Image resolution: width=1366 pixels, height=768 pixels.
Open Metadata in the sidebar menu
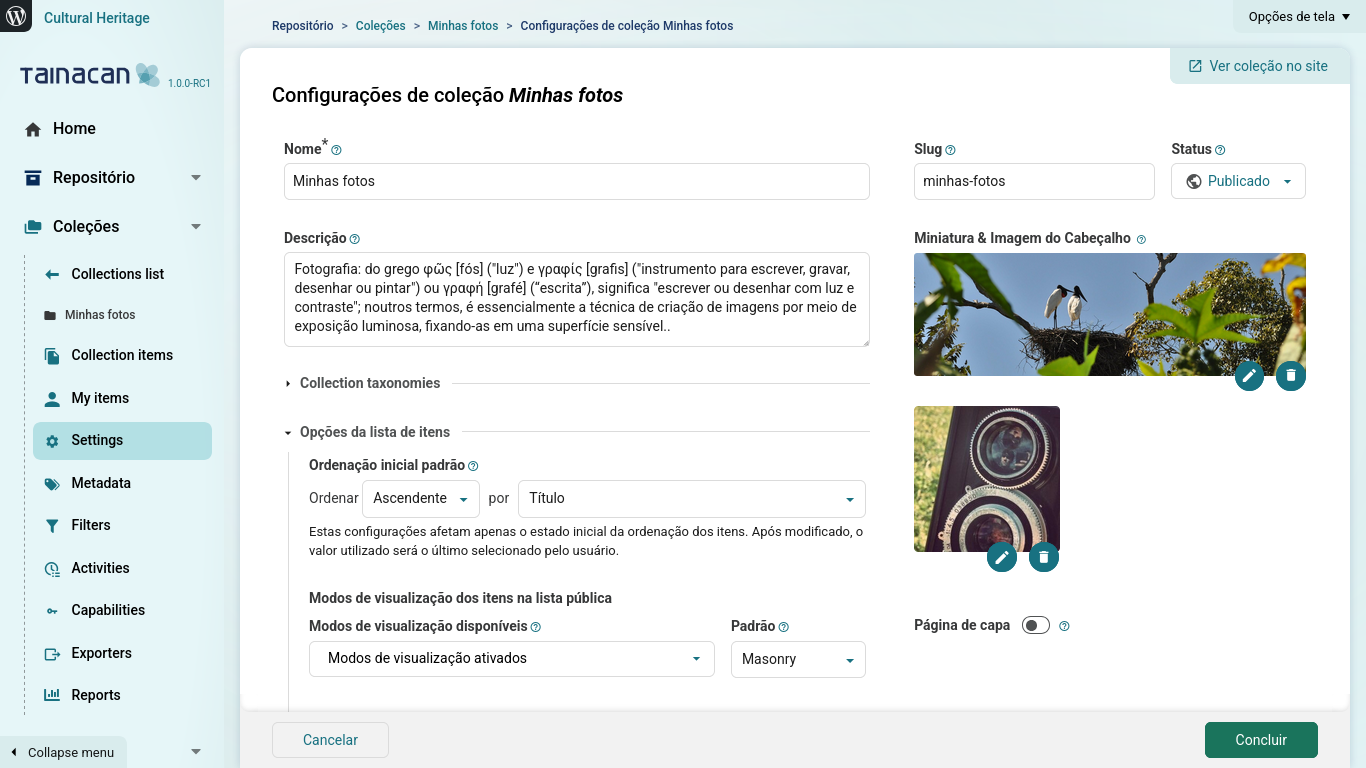click(101, 483)
